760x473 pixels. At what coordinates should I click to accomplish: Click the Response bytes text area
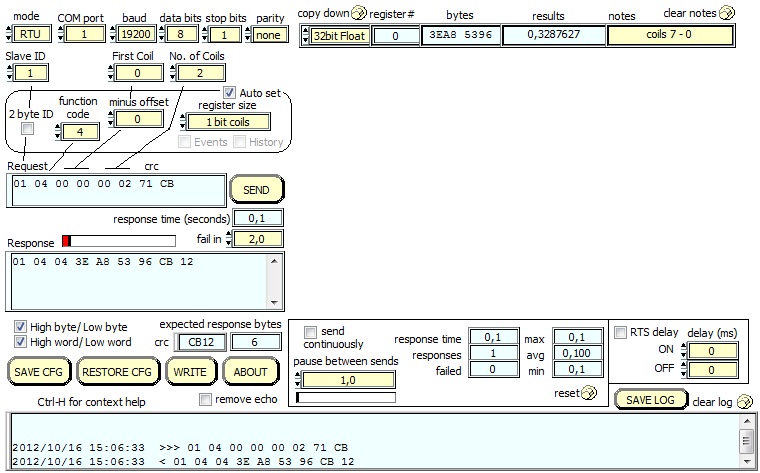point(140,282)
